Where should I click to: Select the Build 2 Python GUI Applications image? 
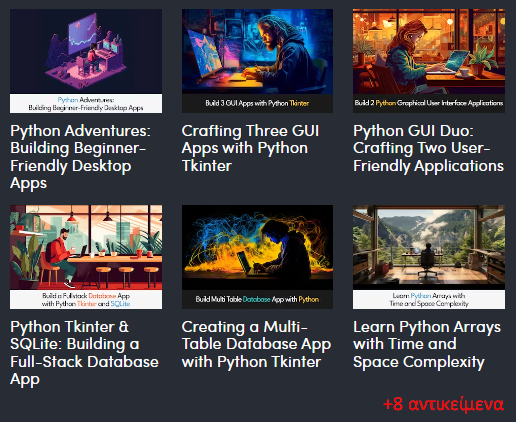[429, 61]
